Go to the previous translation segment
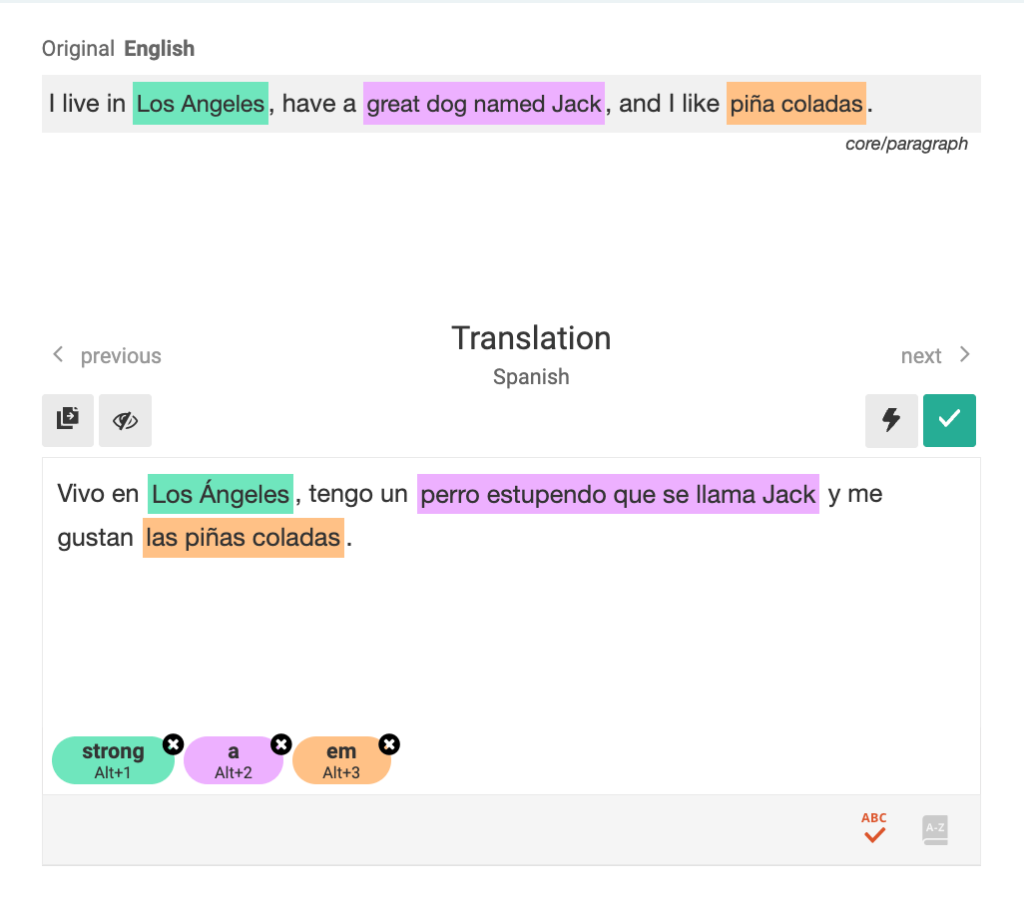The image size is (1024, 912). 105,355
